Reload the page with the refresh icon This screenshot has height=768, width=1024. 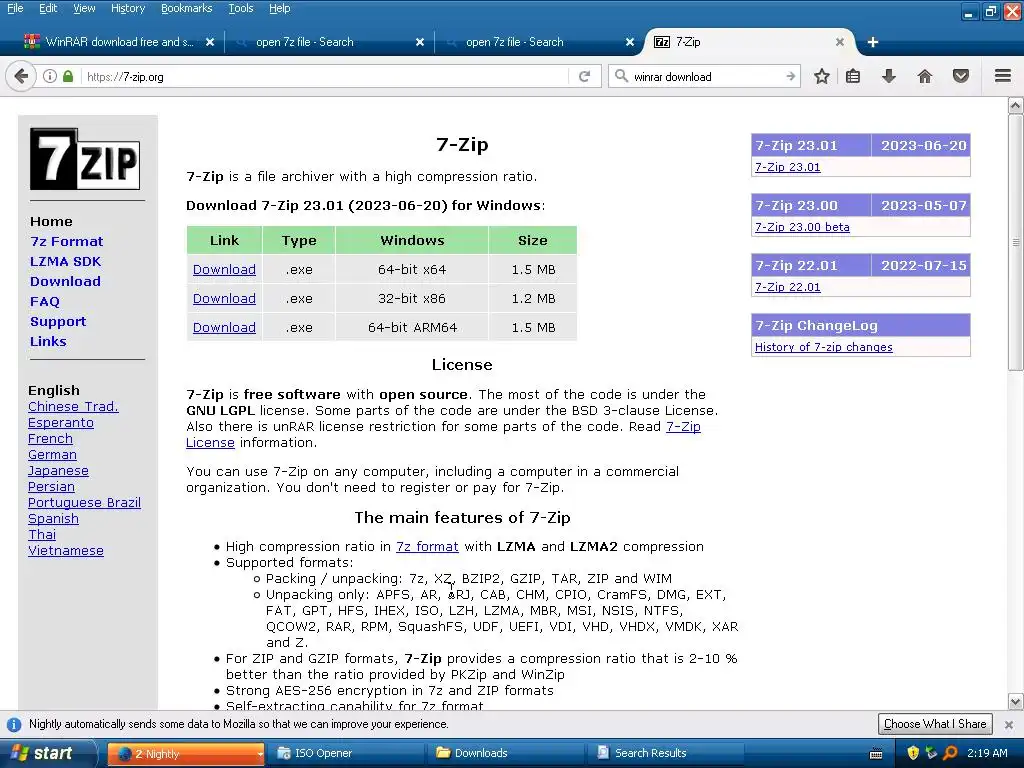[x=584, y=76]
